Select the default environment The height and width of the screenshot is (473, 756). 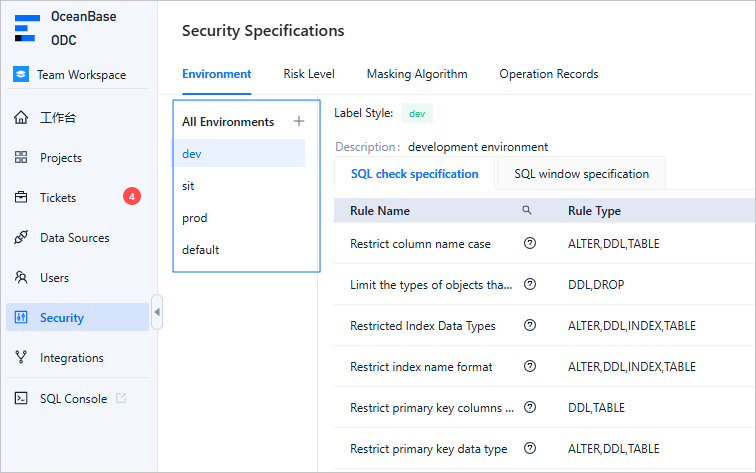click(200, 250)
